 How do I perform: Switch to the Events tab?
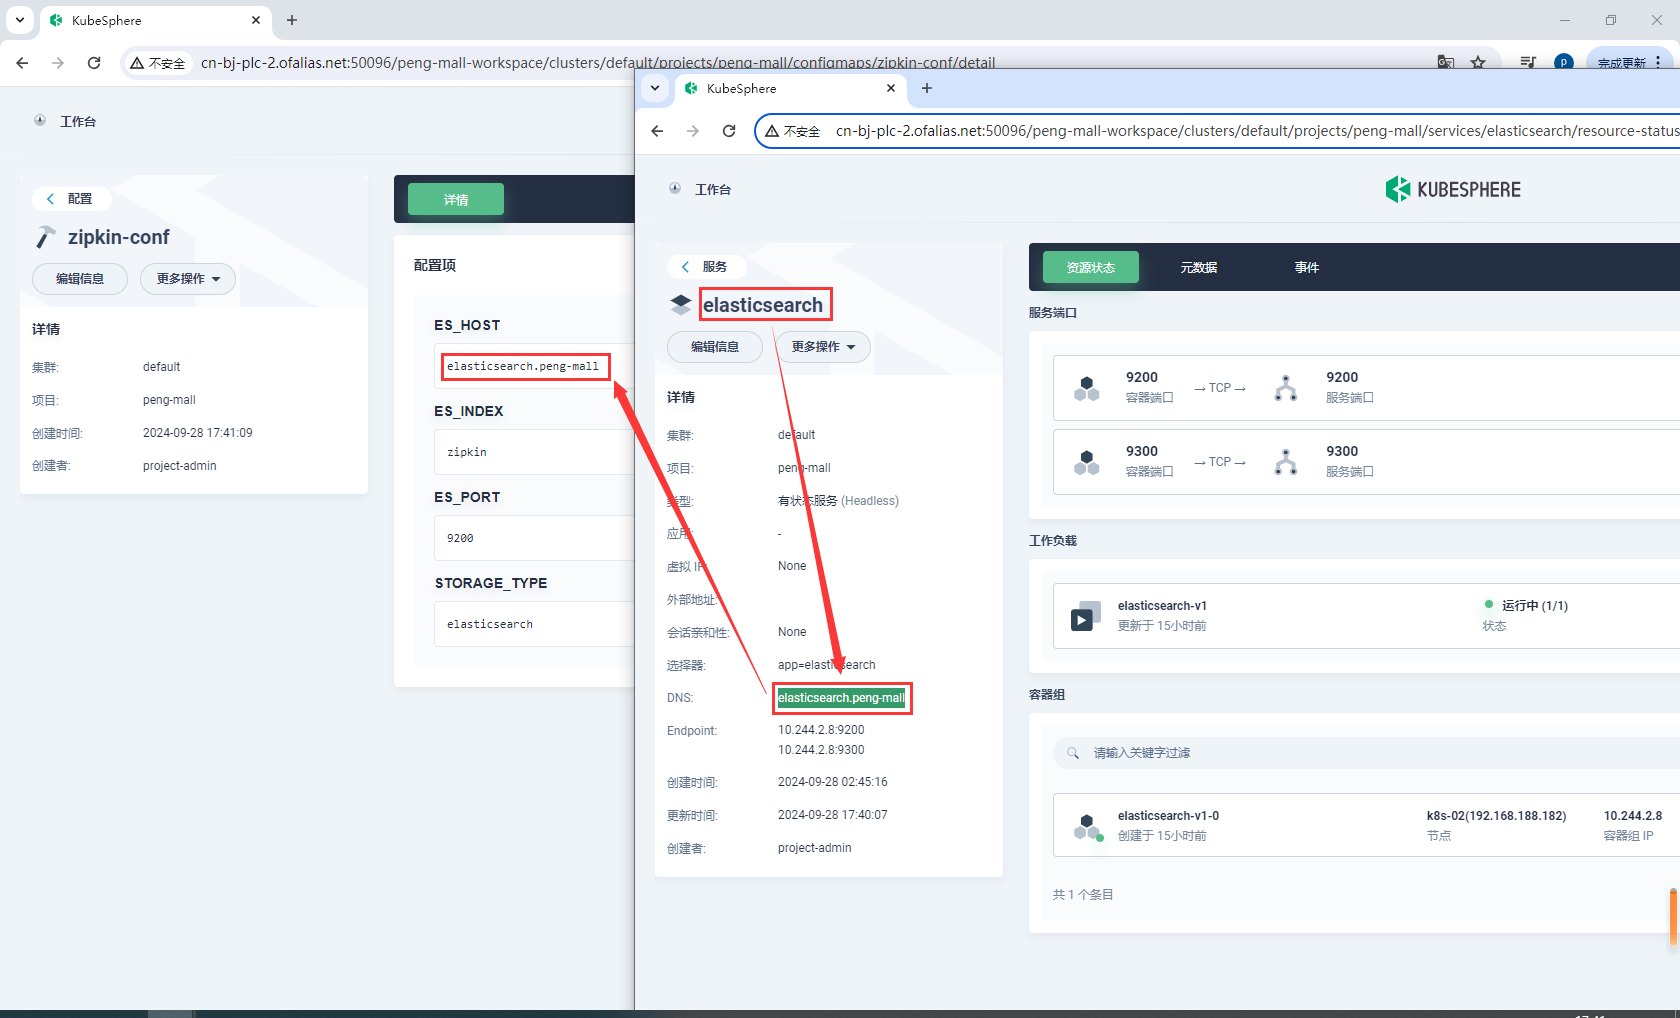click(1307, 267)
